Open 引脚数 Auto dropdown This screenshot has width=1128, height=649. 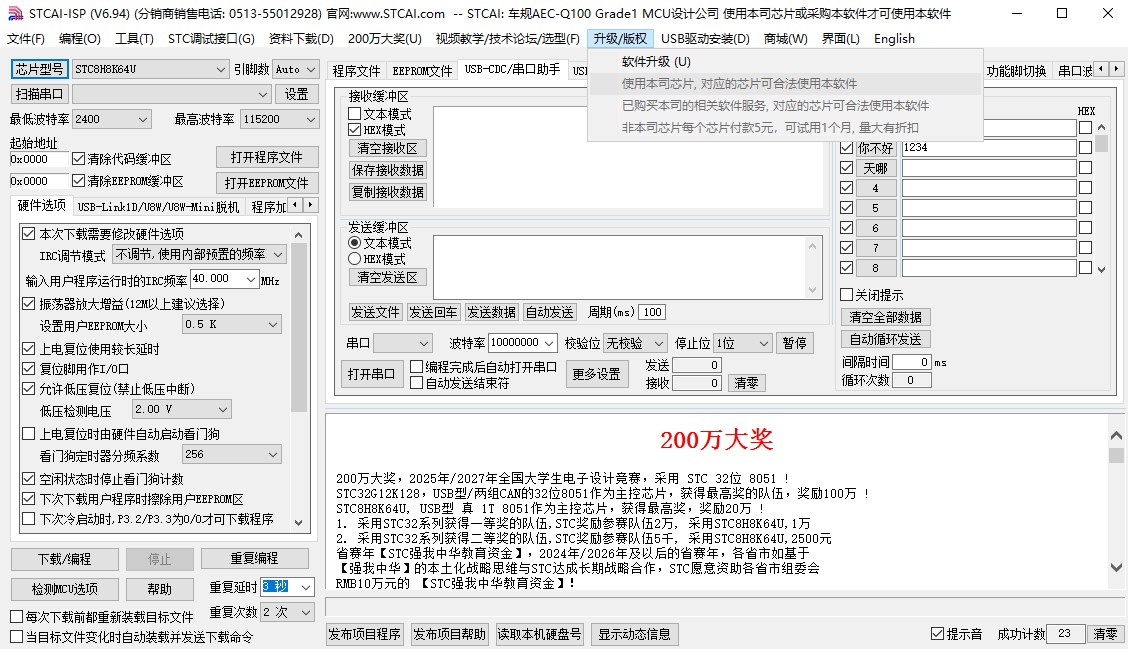pos(311,69)
